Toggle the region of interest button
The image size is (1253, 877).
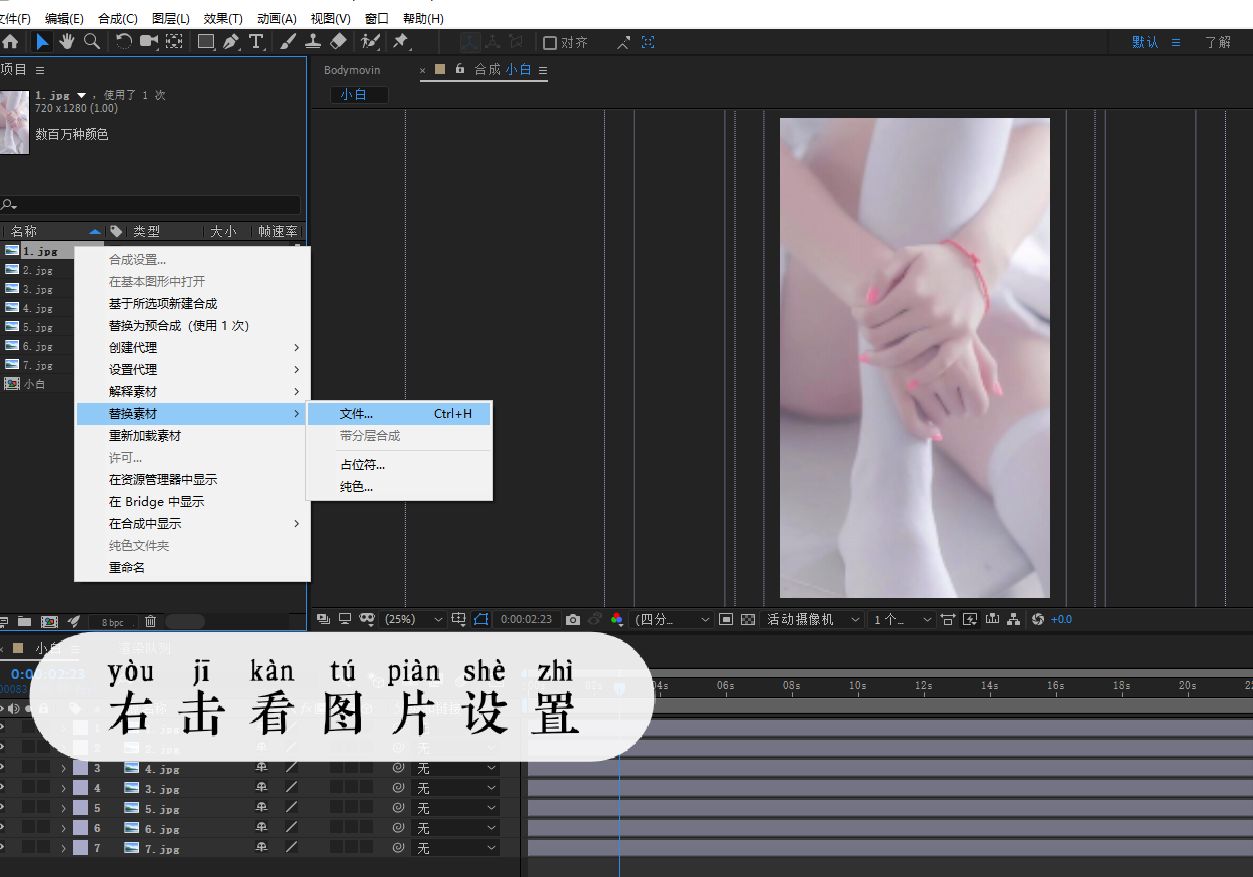[726, 620]
